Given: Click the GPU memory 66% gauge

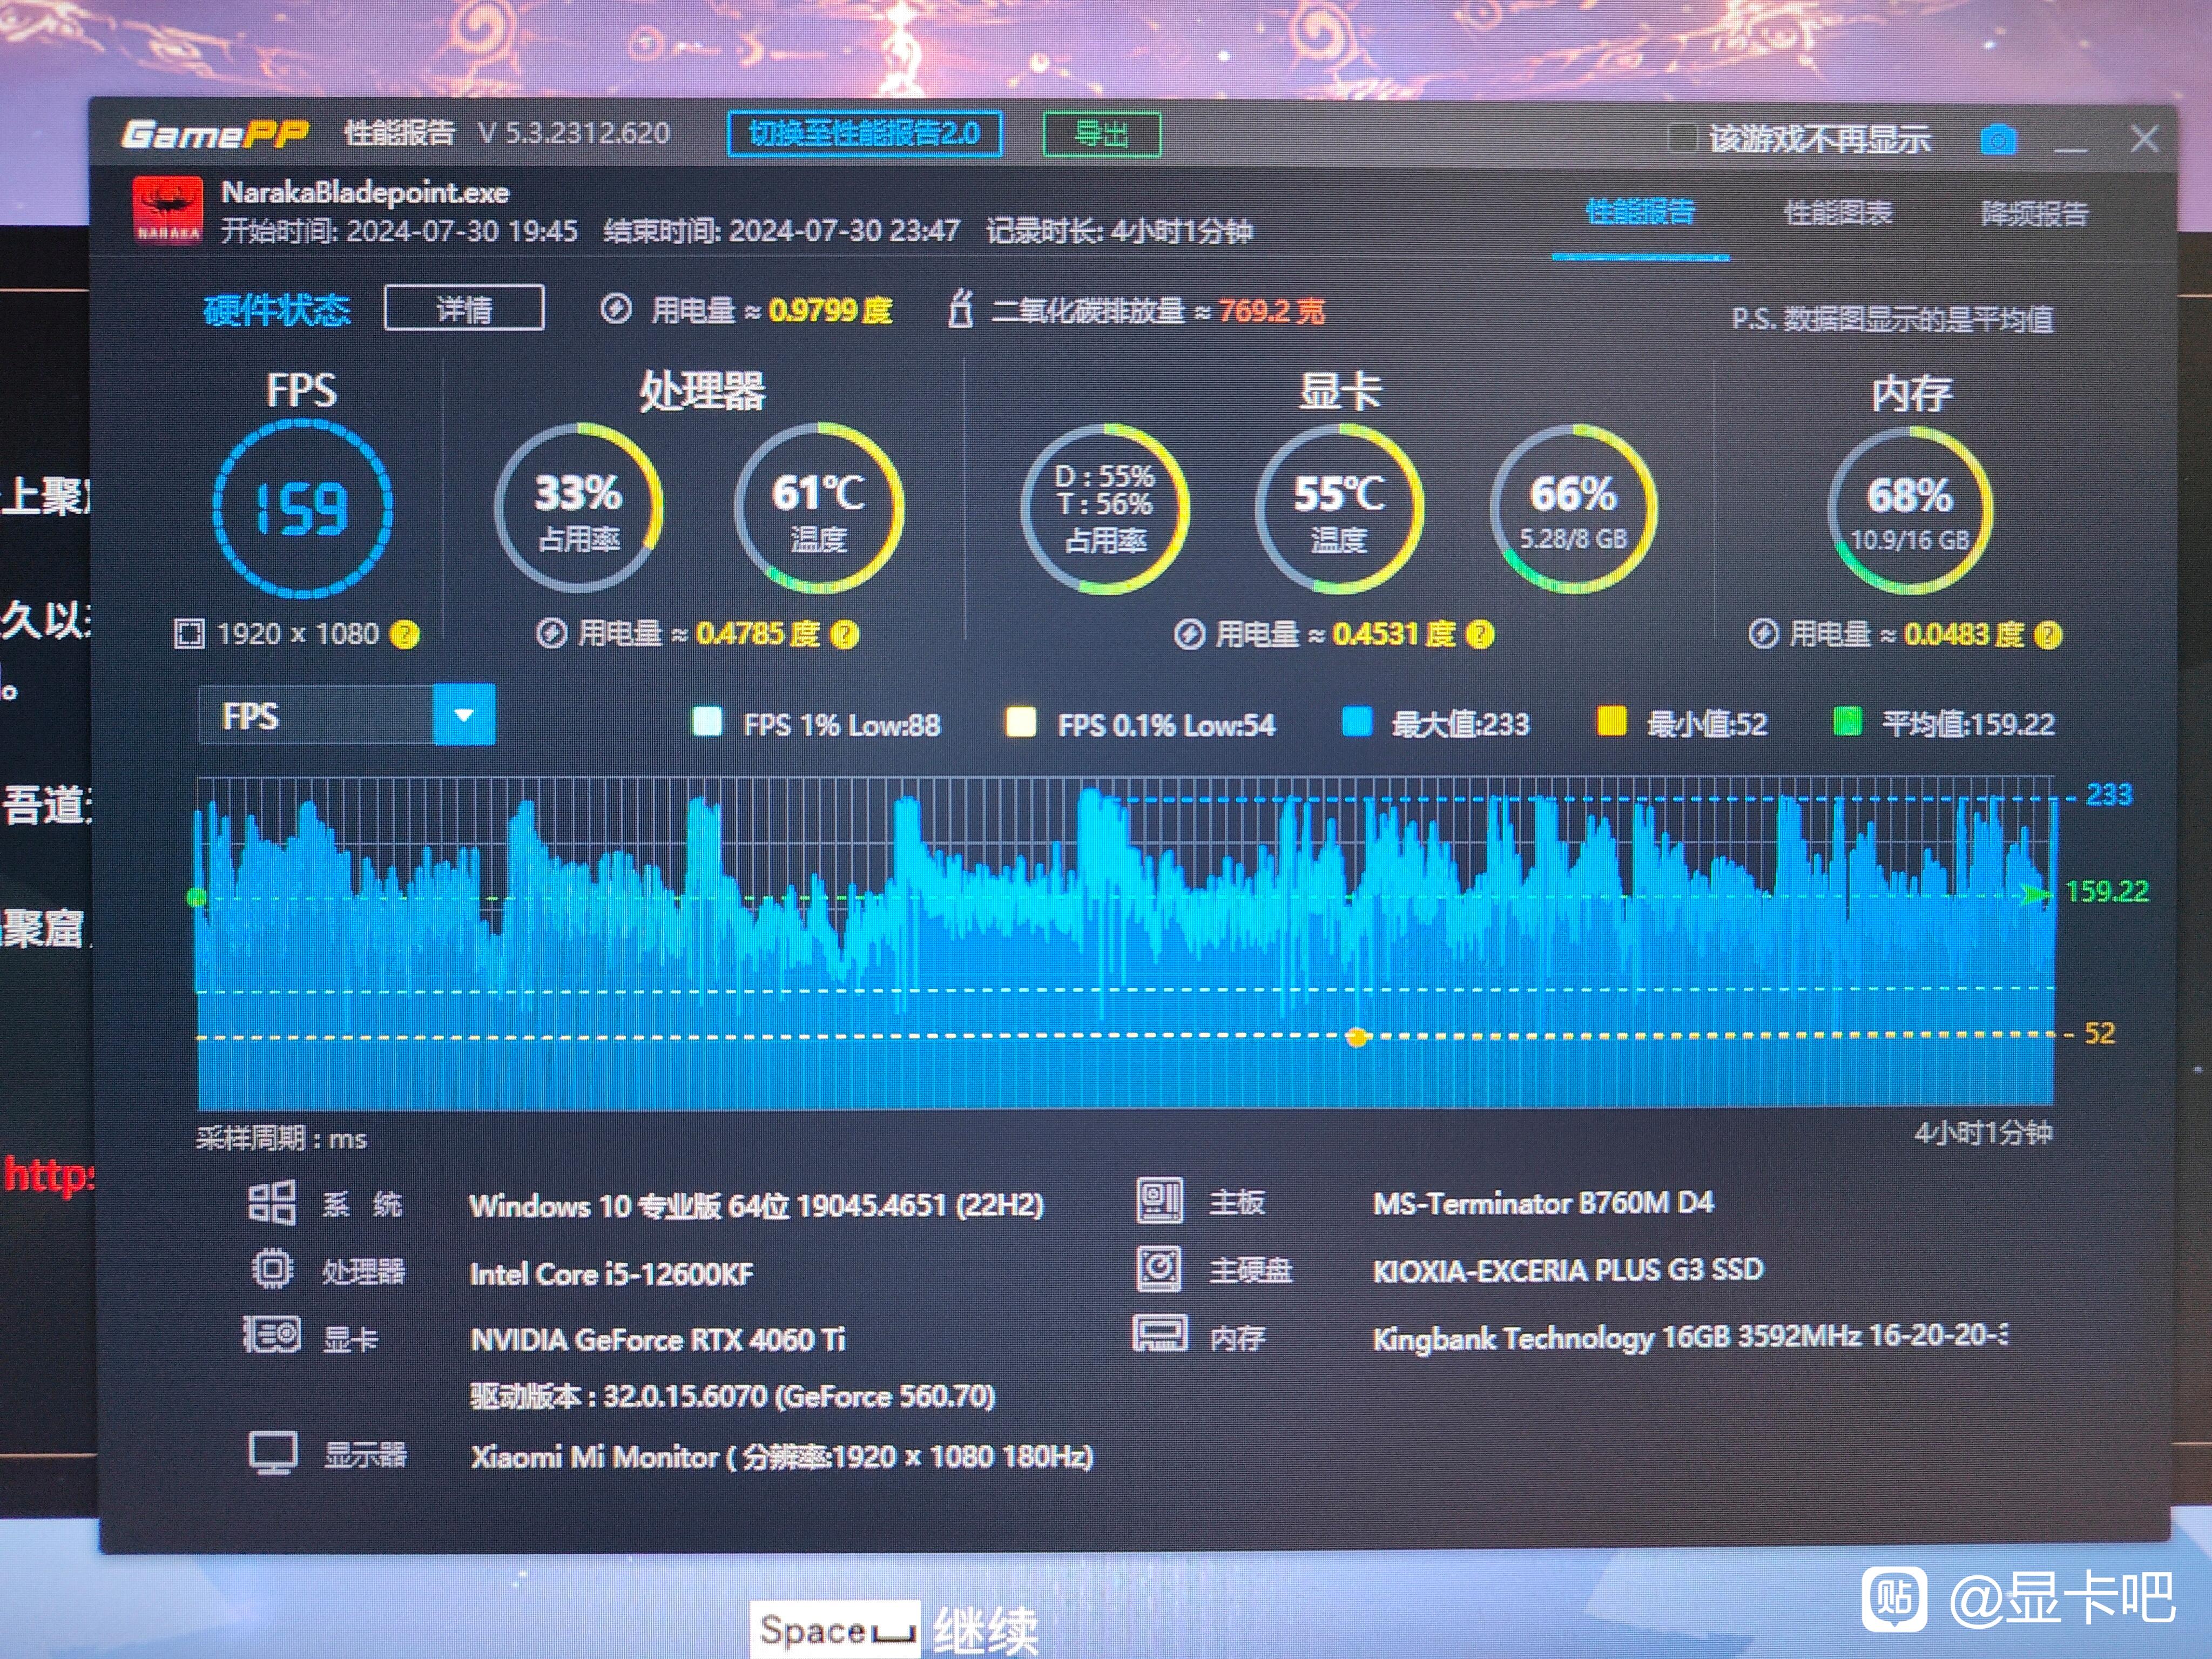Looking at the screenshot, I should click(x=1573, y=508).
